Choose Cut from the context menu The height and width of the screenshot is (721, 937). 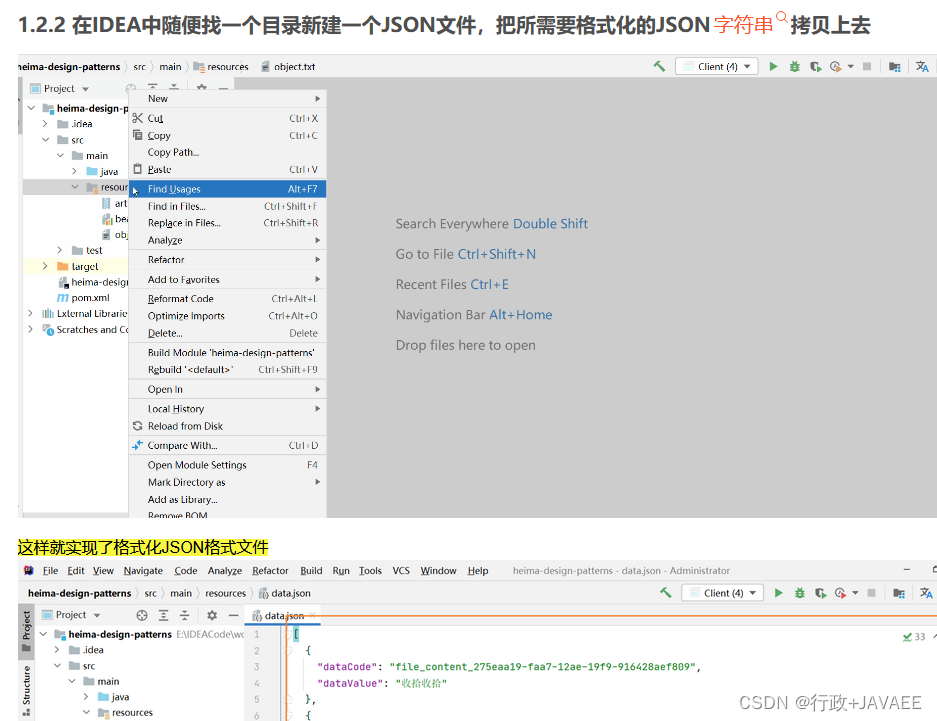coord(228,118)
